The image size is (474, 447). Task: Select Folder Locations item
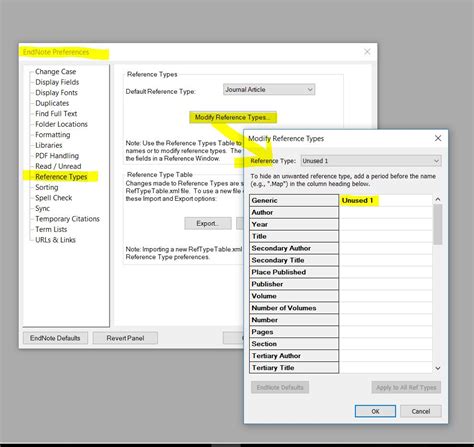click(x=61, y=124)
